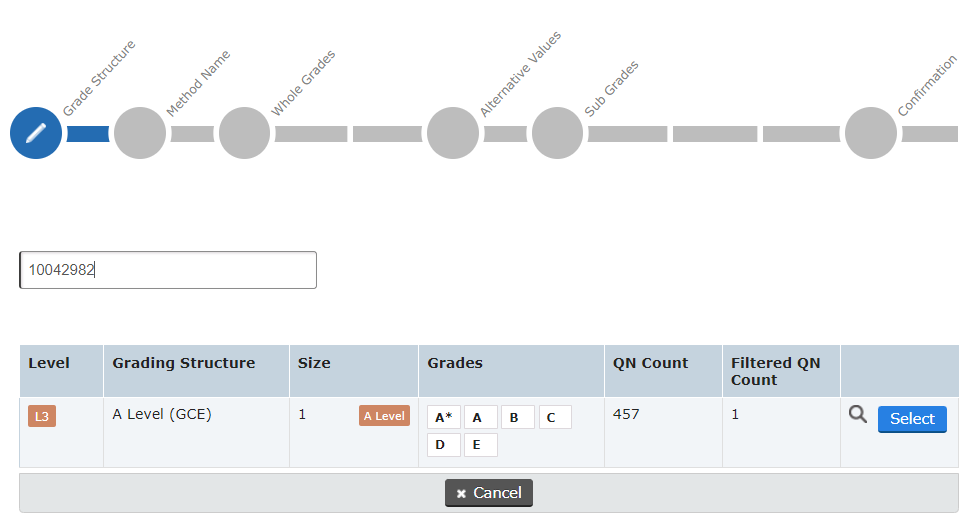Click the QN Count column header
975x519 pixels.
coord(650,363)
